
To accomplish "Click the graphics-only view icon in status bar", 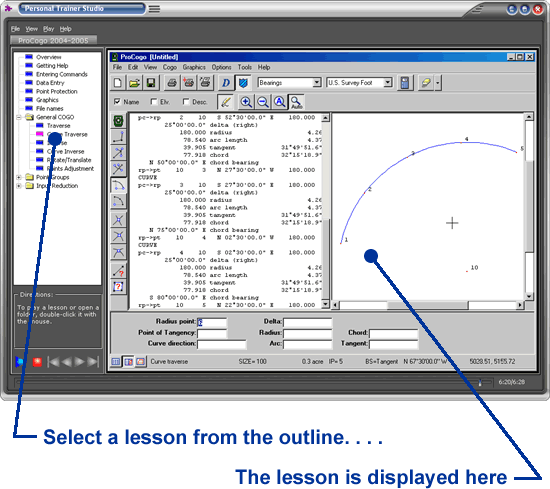I will tap(141, 361).
